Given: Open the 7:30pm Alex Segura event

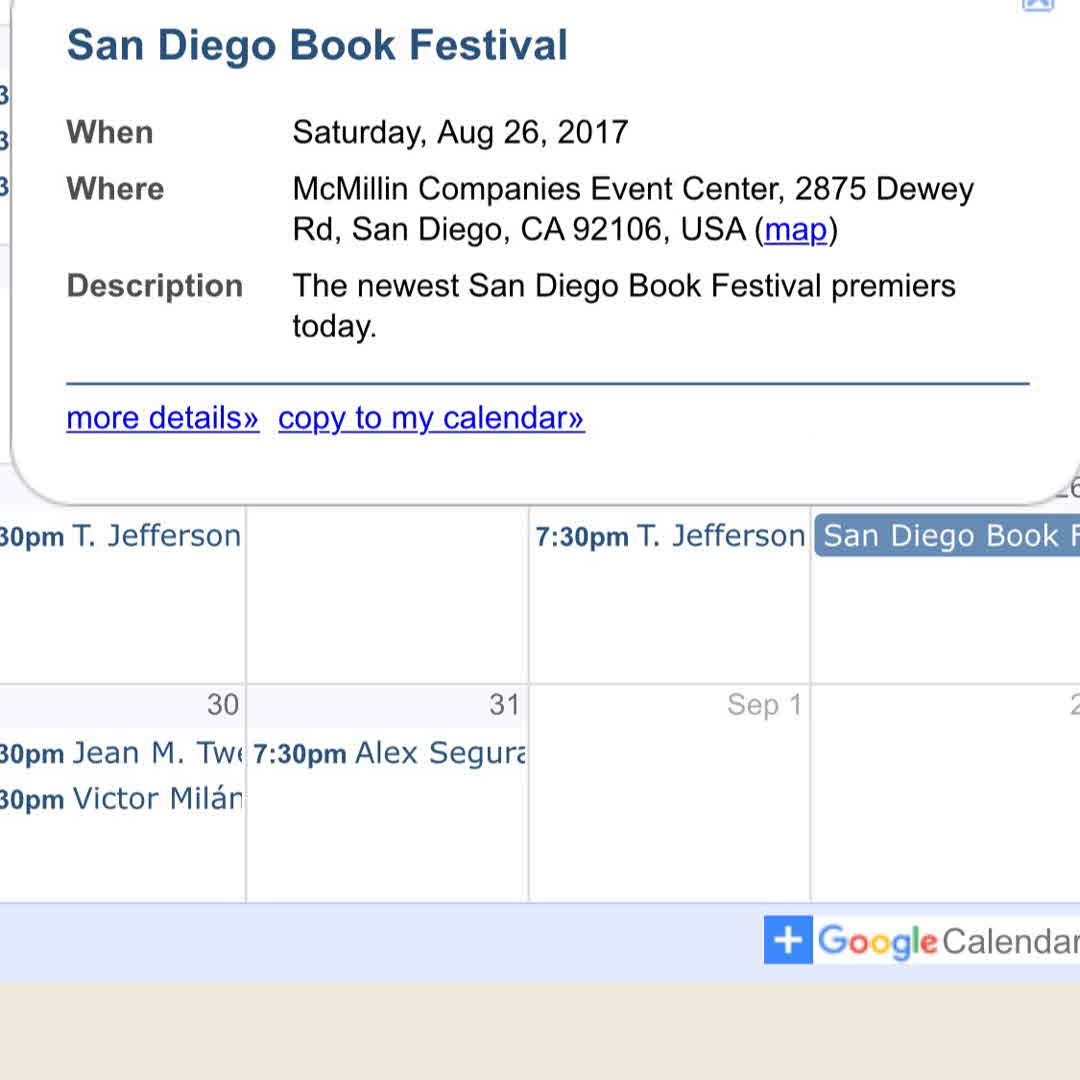Looking at the screenshot, I should [389, 753].
